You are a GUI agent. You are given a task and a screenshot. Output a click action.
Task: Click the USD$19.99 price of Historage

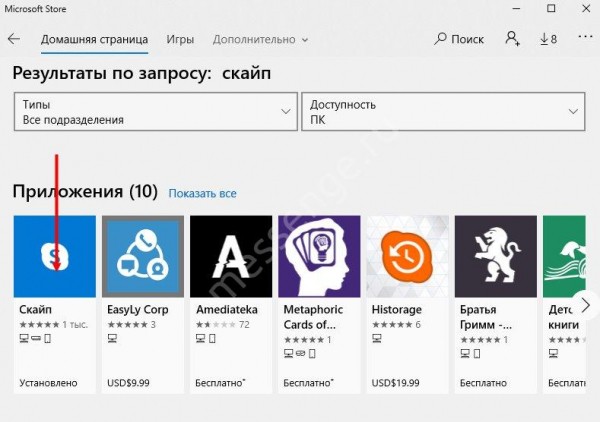pyautogui.click(x=395, y=383)
